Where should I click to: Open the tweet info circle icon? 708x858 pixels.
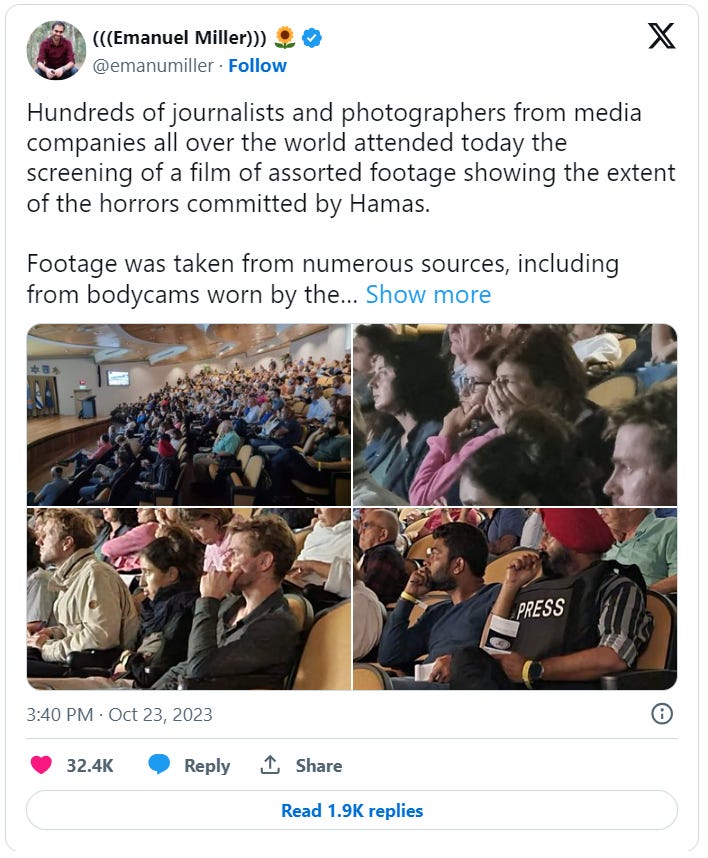click(x=662, y=714)
